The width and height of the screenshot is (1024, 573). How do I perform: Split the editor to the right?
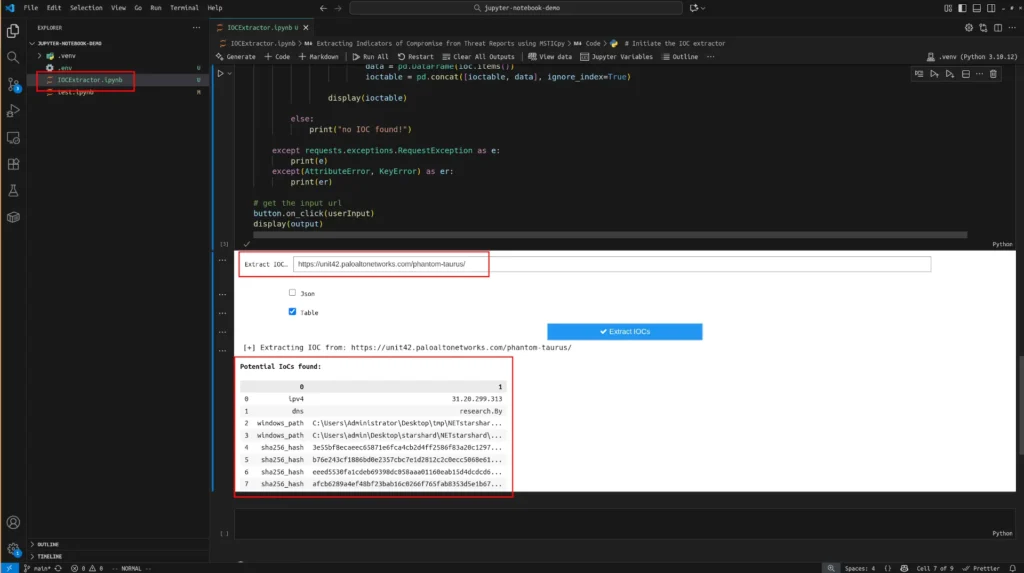click(x=998, y=27)
